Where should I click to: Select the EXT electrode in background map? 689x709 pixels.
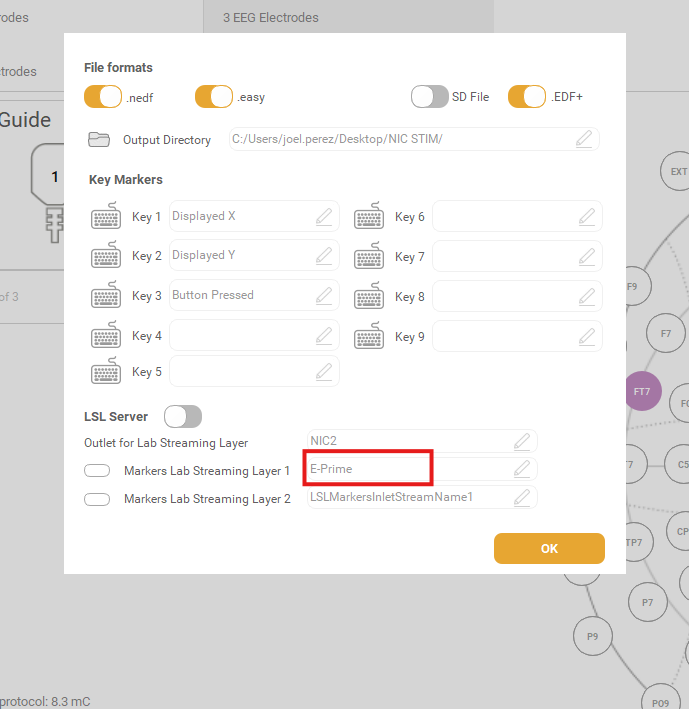(x=677, y=171)
